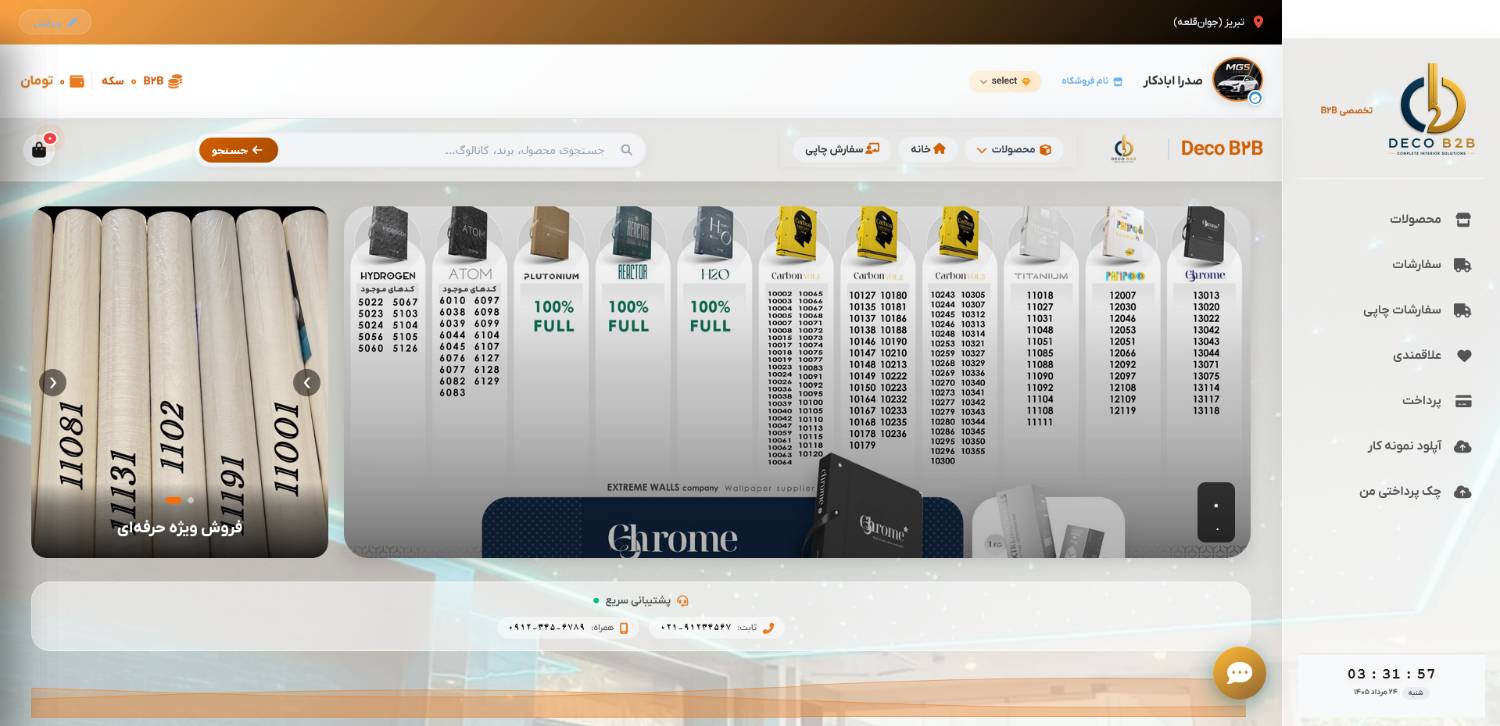1500x726 pixels.
Task: Select lower dot of banner vertical pager
Action: click(1216, 529)
